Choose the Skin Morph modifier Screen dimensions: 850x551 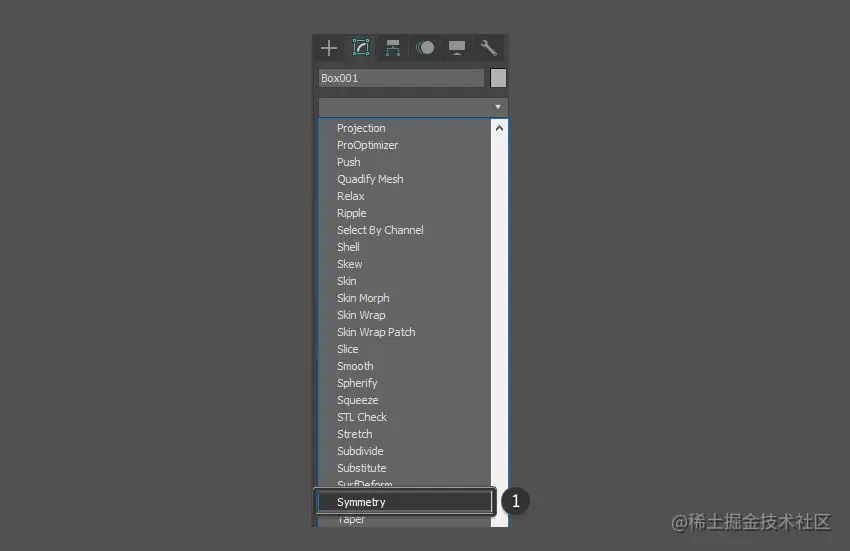pyautogui.click(x=363, y=298)
